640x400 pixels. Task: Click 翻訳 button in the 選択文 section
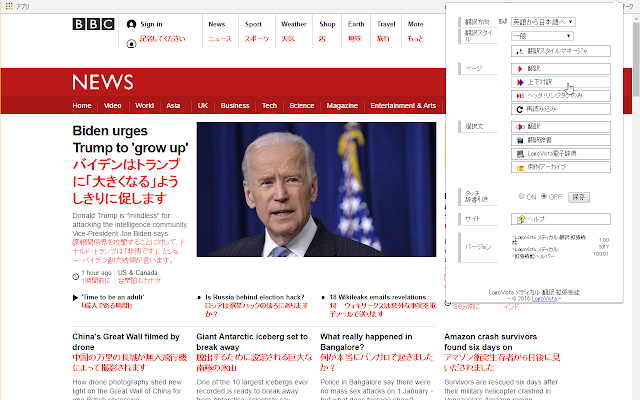pos(561,127)
